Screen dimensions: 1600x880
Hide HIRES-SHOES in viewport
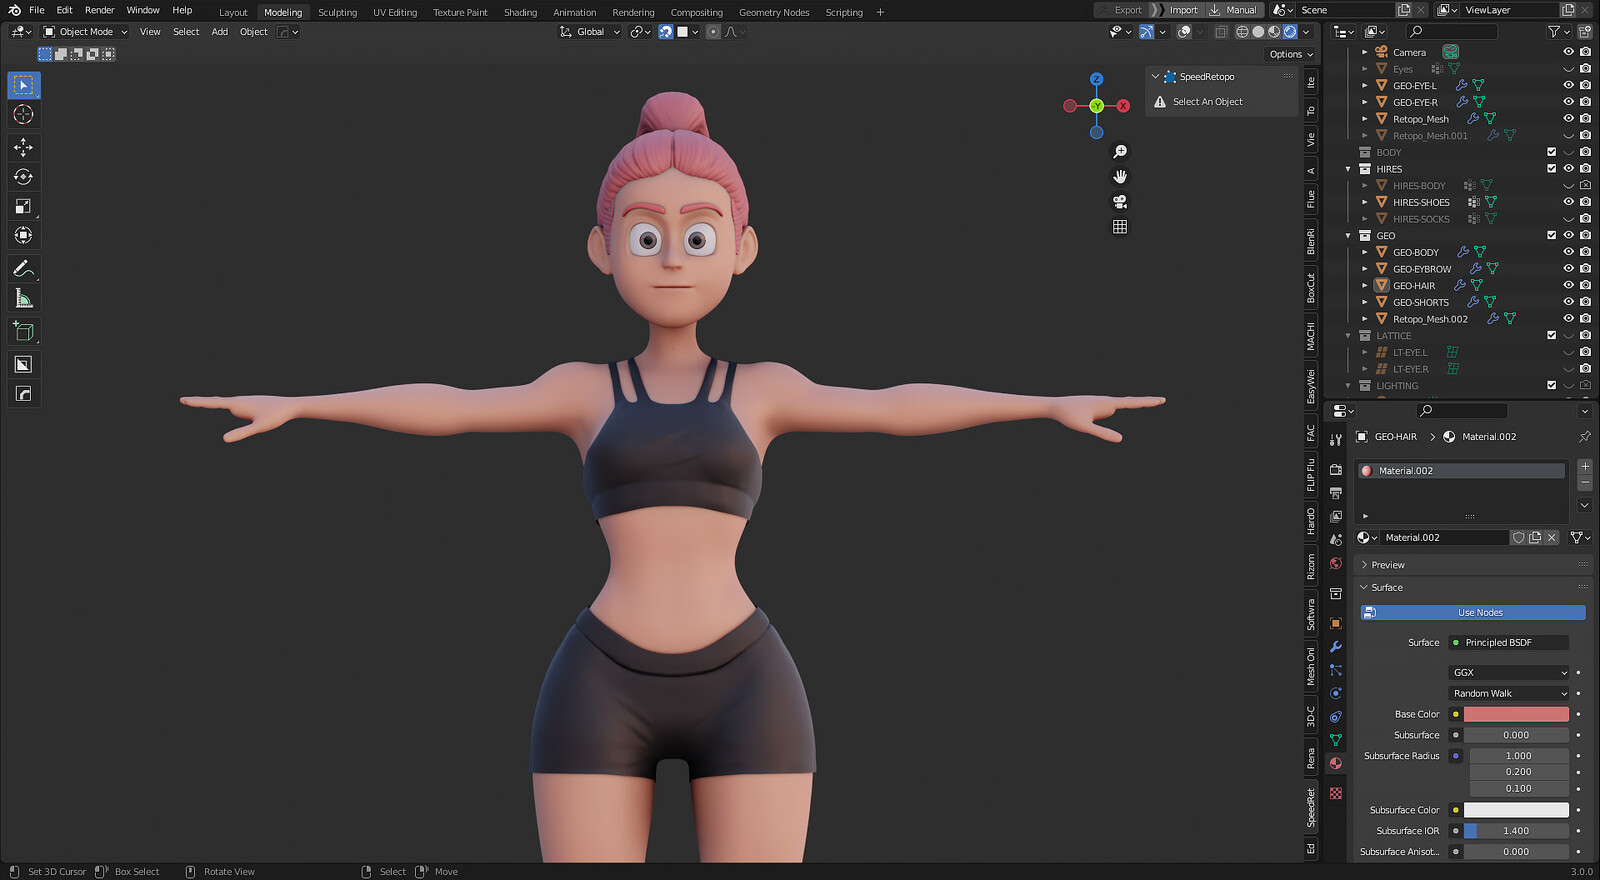1568,202
